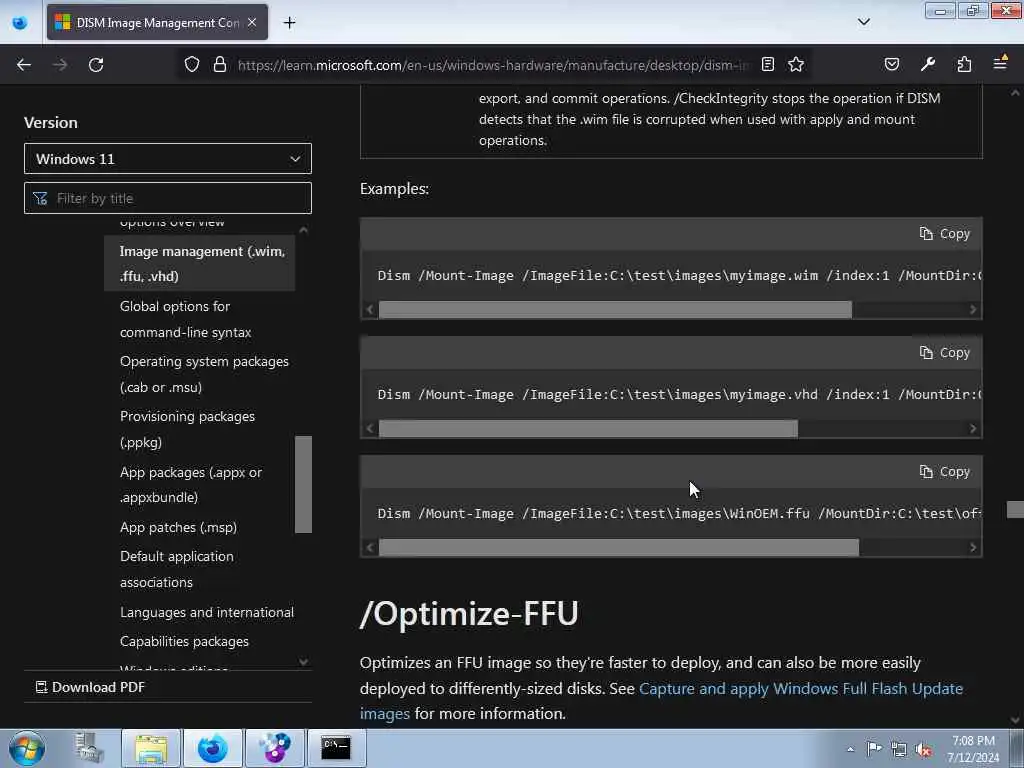Switch to Firefox in the taskbar
The width and height of the screenshot is (1024, 768).
pyautogui.click(x=213, y=748)
